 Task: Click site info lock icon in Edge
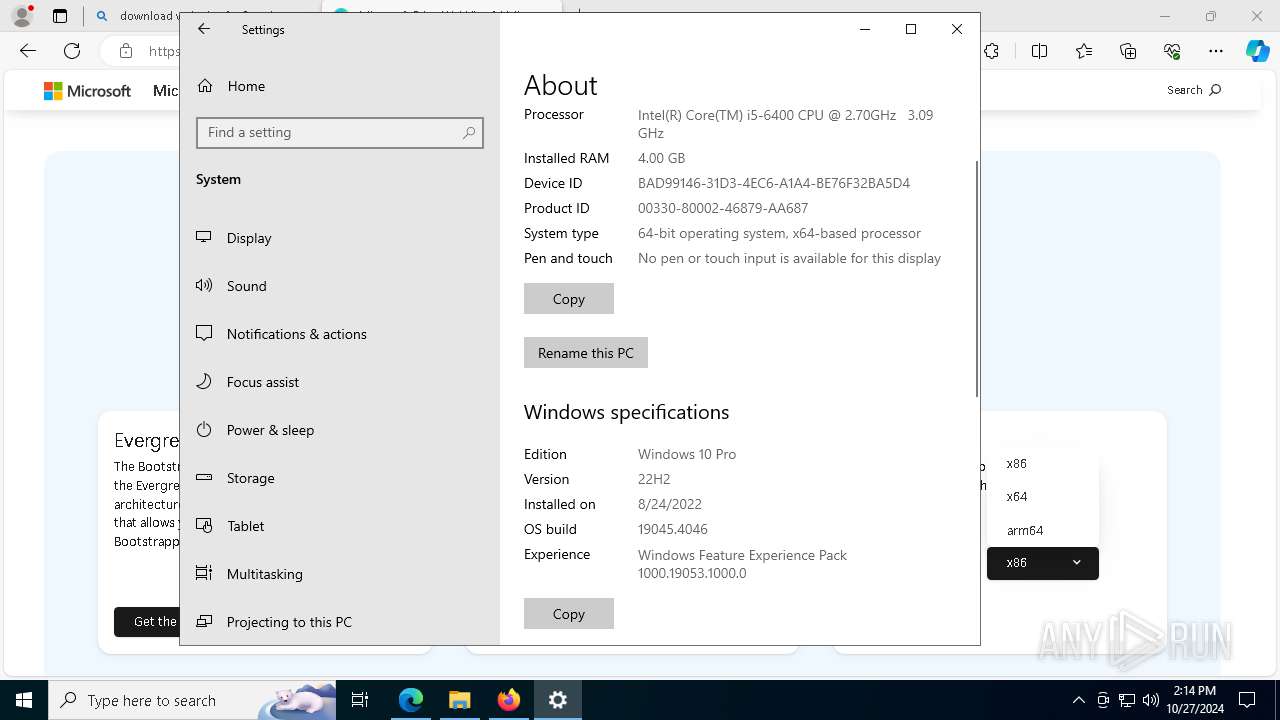(126, 51)
